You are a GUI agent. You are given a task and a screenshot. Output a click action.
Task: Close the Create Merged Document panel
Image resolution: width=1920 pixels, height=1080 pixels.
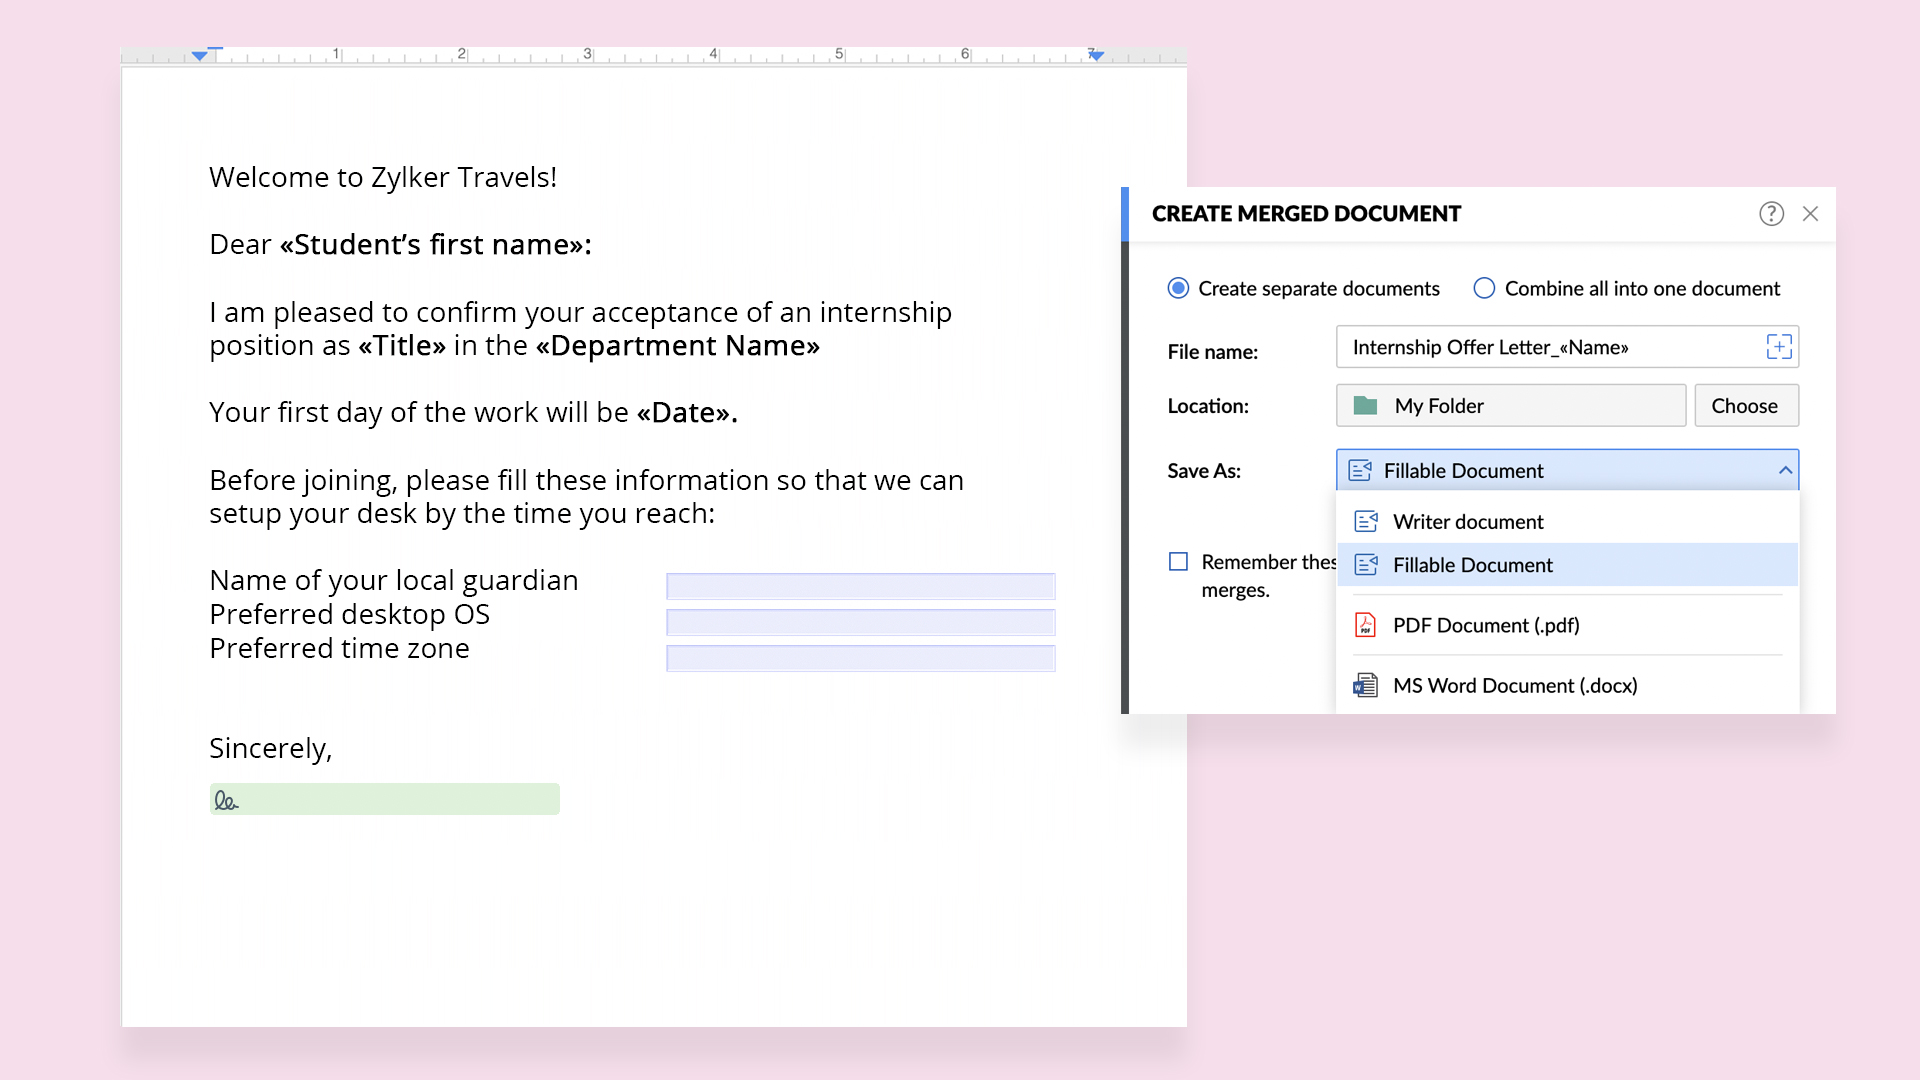pos(1810,214)
